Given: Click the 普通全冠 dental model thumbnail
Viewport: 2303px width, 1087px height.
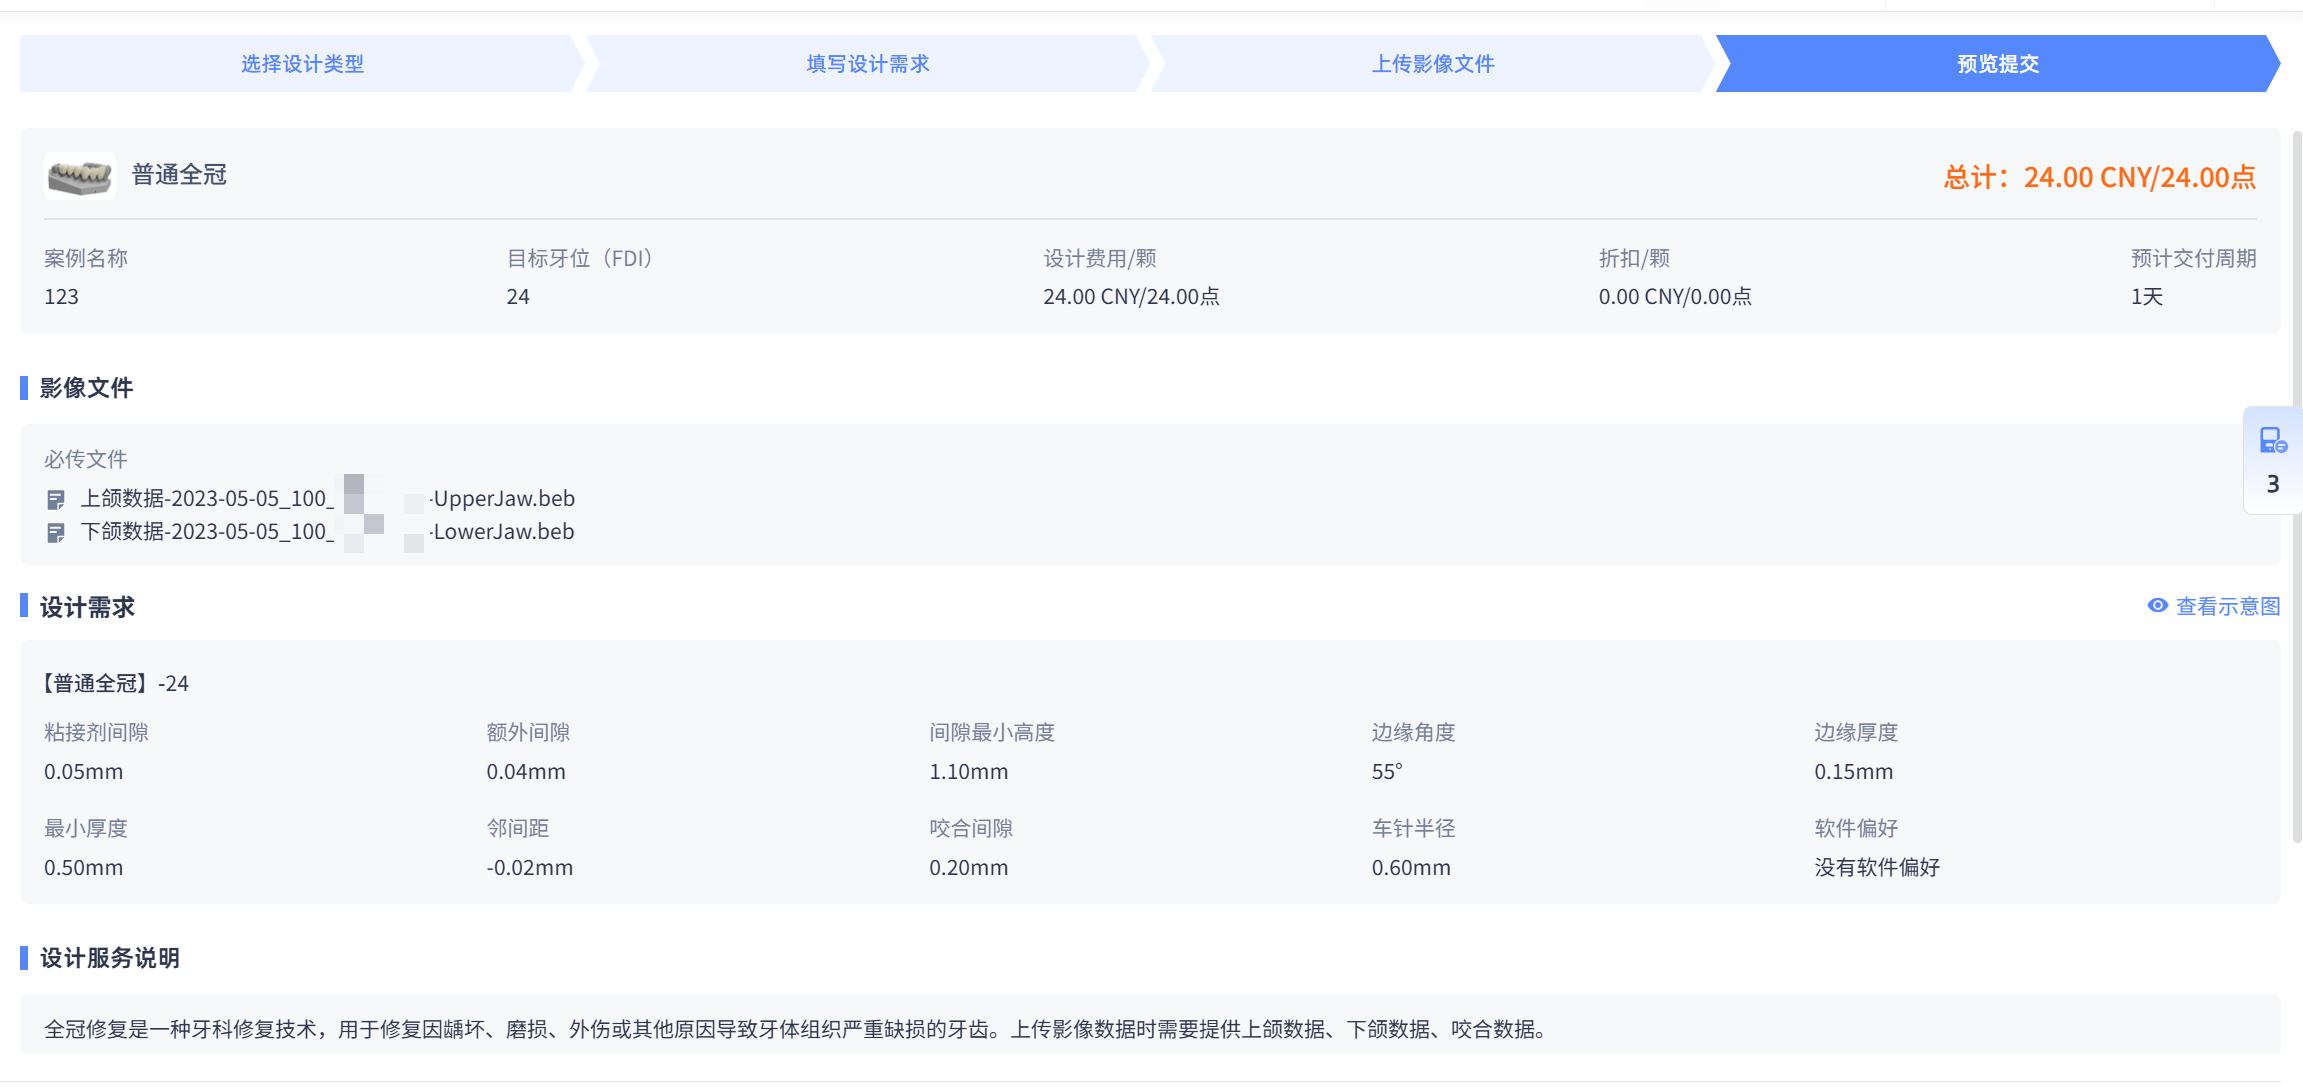Looking at the screenshot, I should [x=80, y=176].
